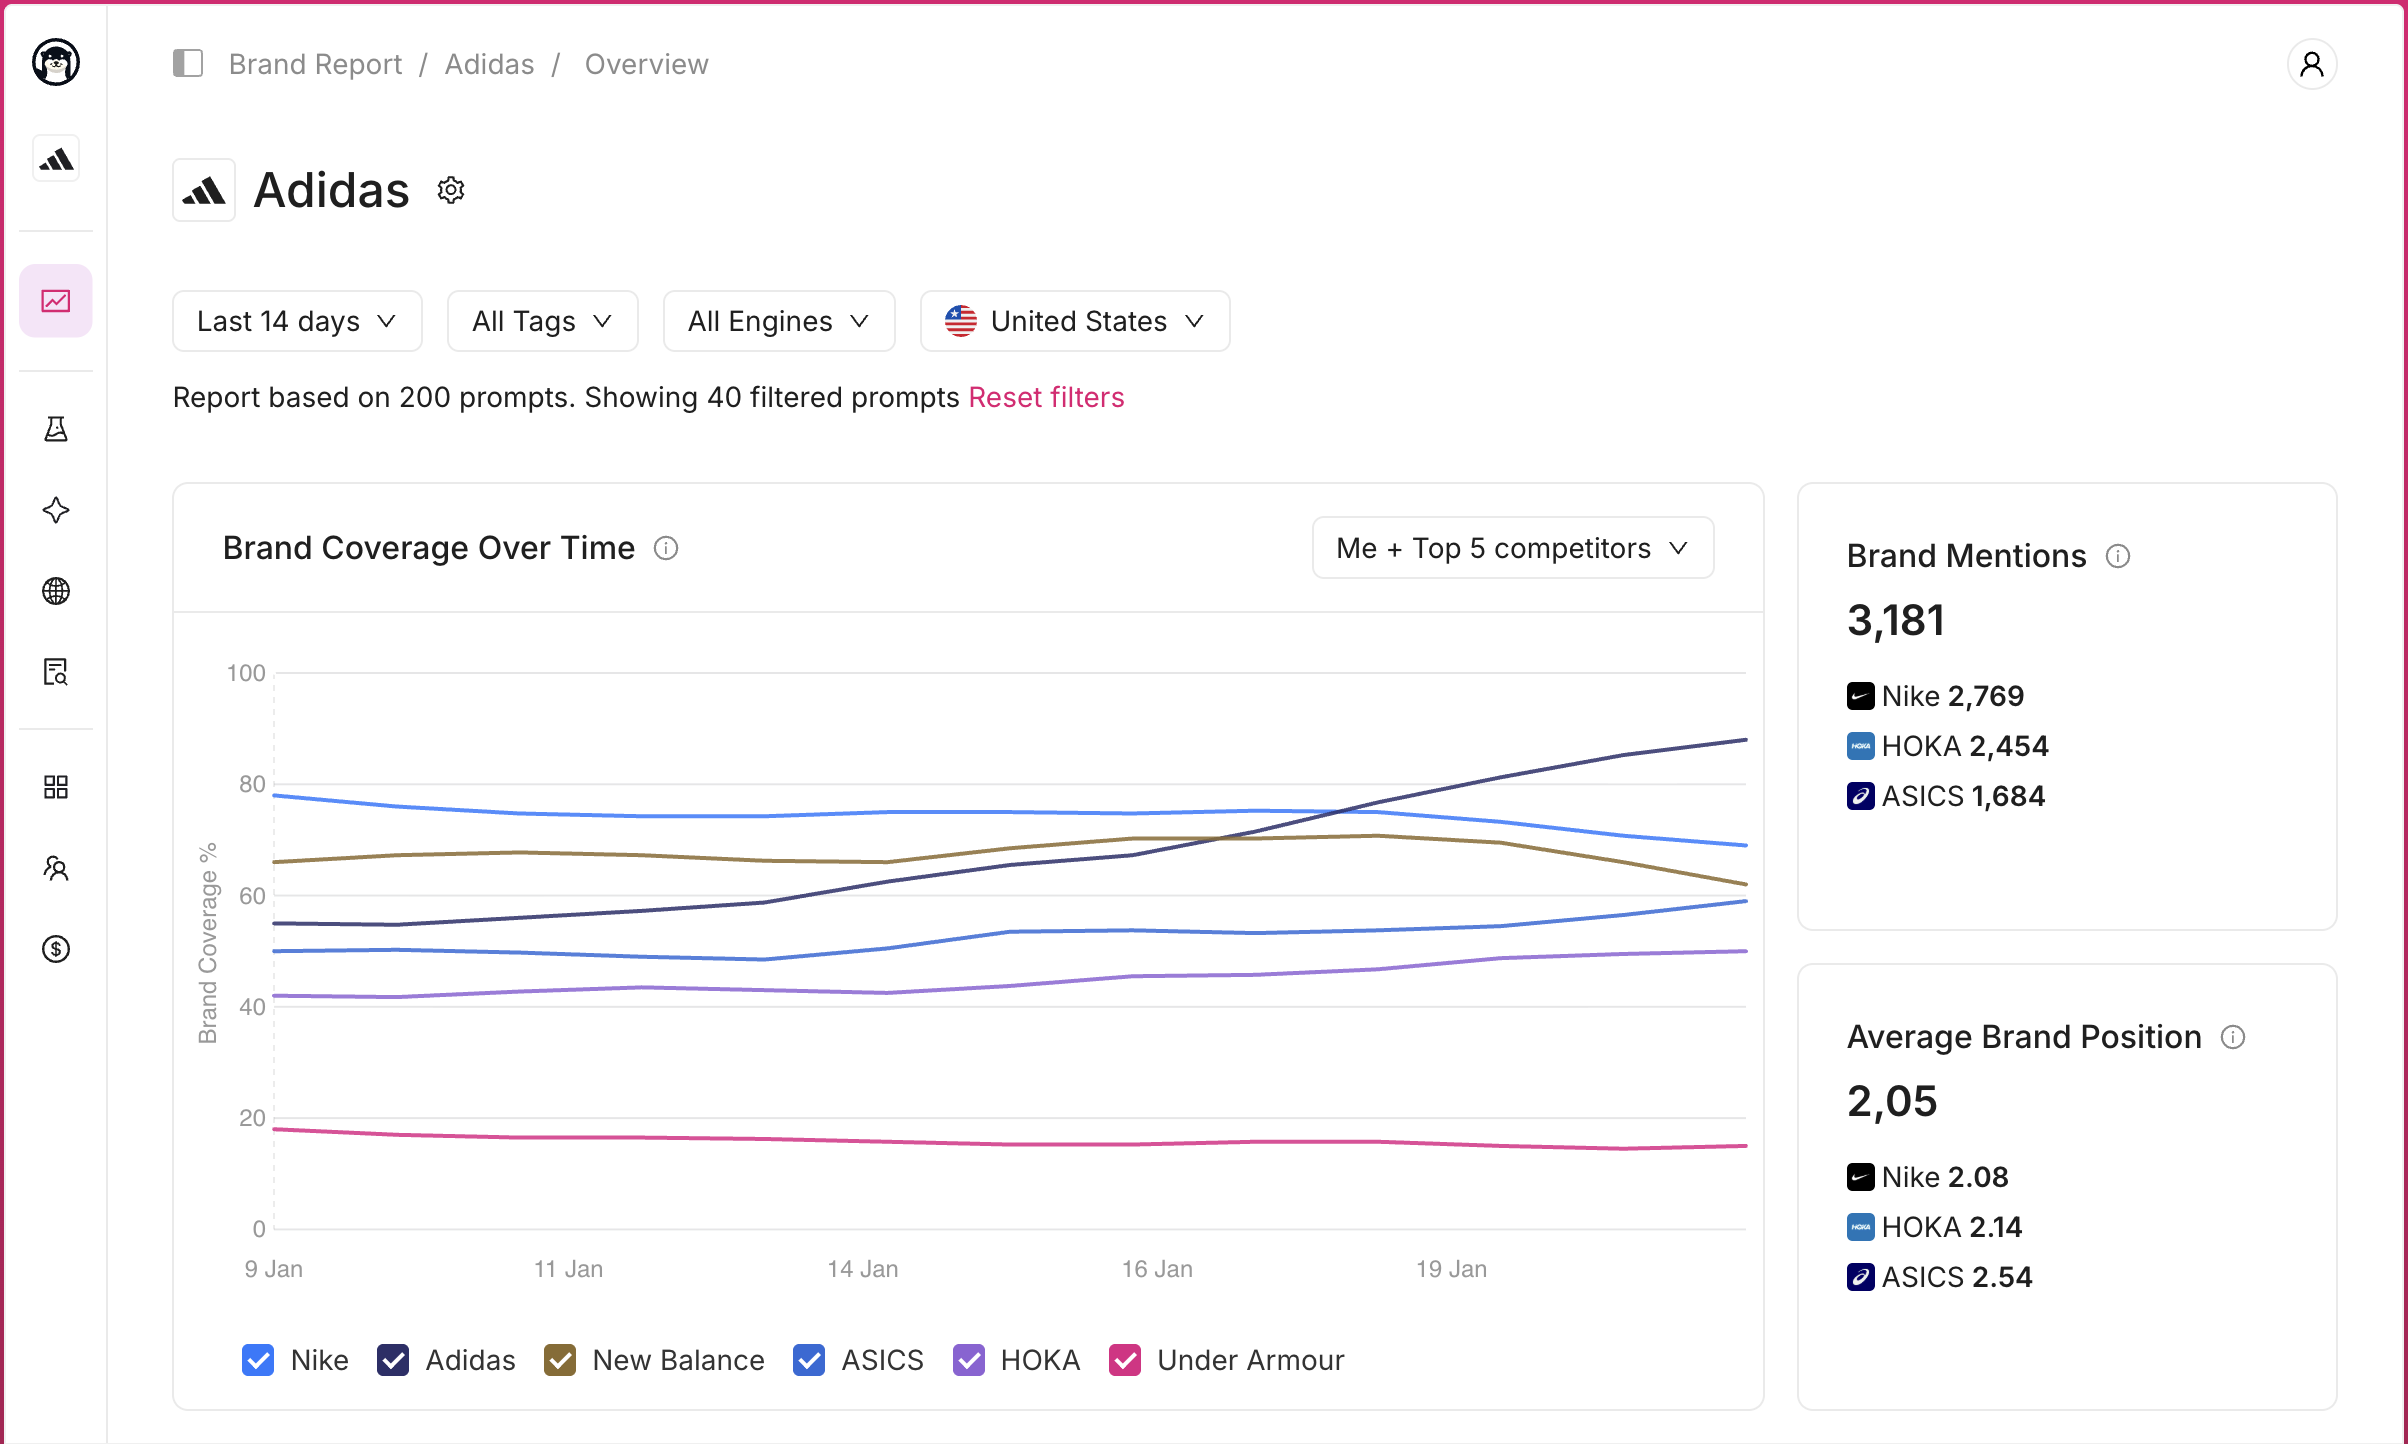Screen dimensions: 2408x1444
Task: Uncheck the Under Armour series checkbox
Action: (x=1125, y=1360)
